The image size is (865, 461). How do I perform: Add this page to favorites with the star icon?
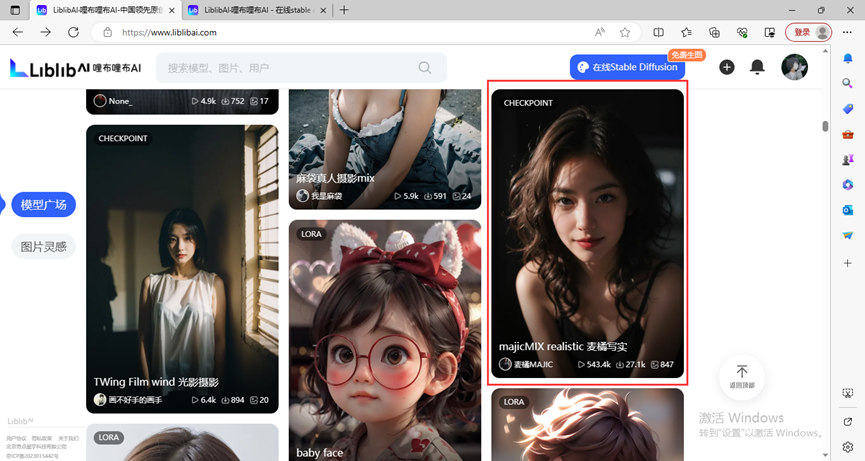(625, 32)
